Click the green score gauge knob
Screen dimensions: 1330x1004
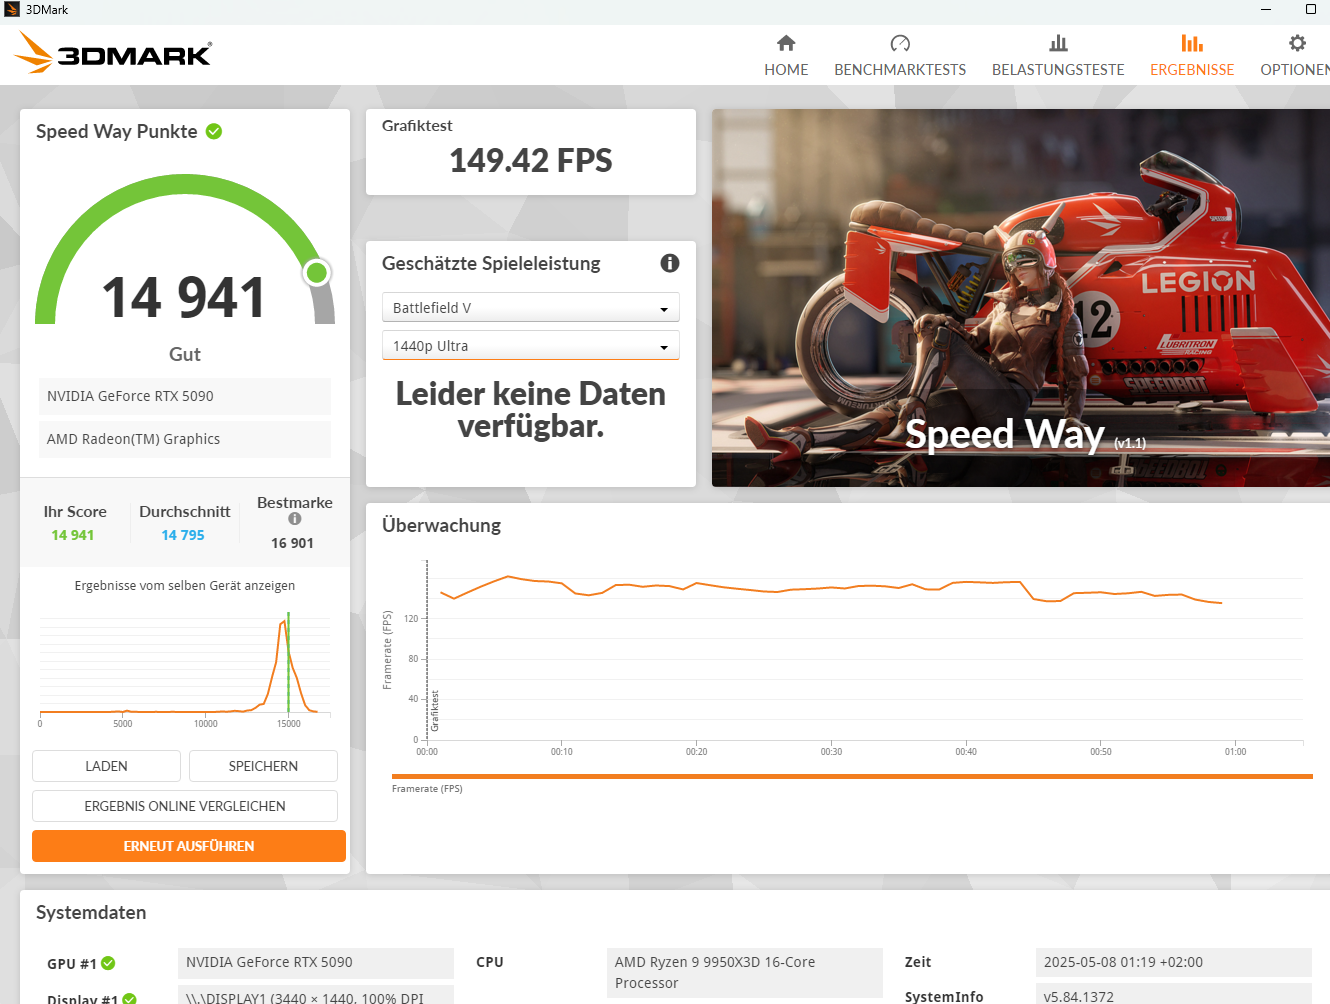317,272
